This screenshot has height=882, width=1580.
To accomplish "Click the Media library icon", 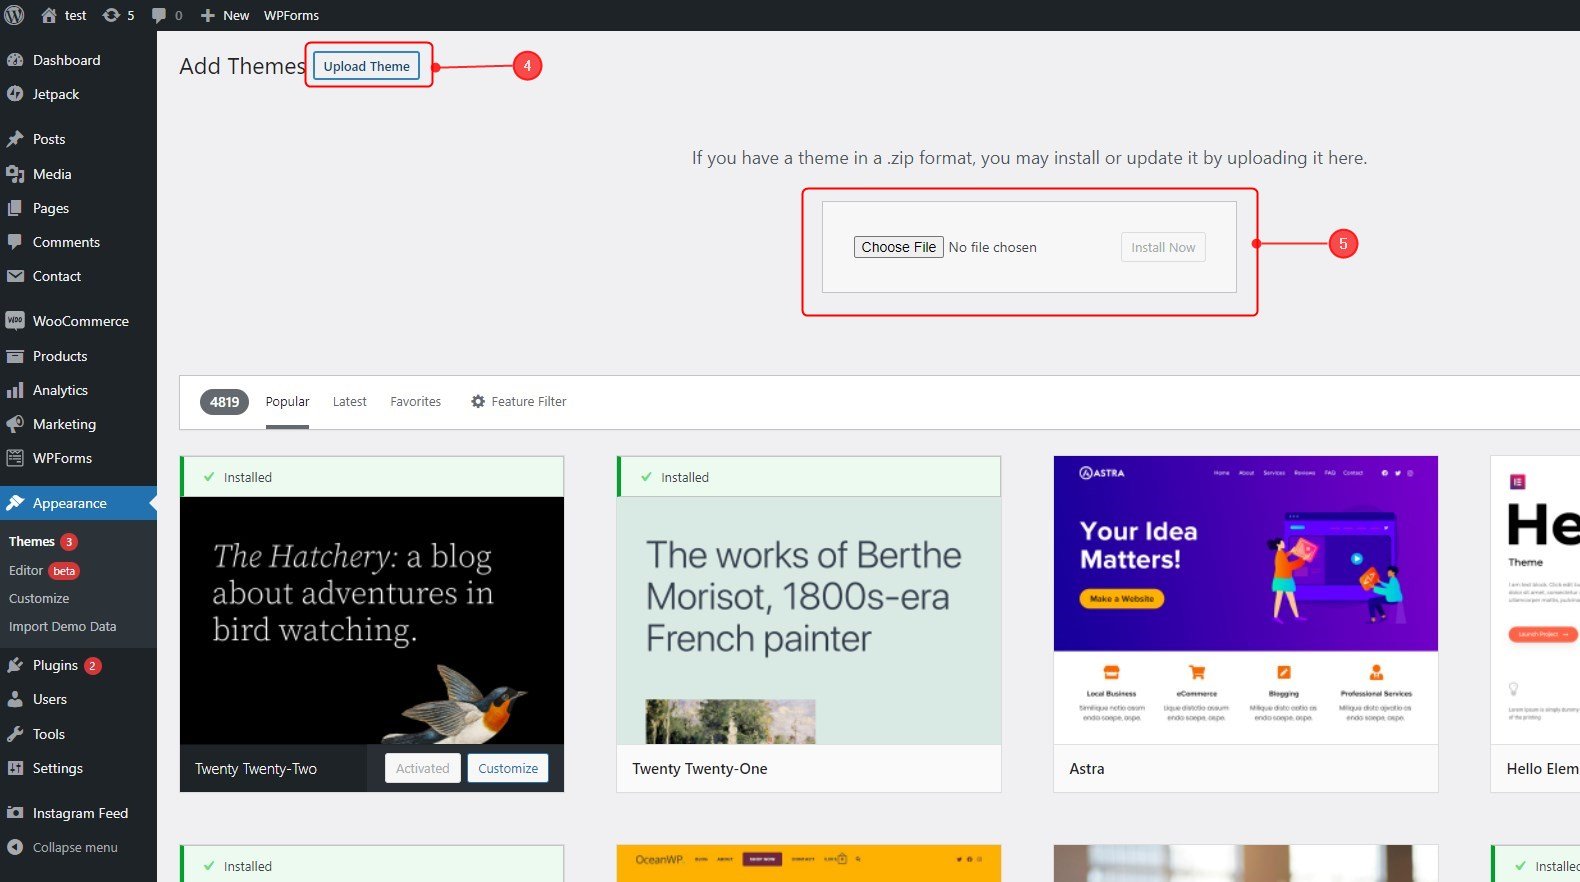I will pyautogui.click(x=15, y=174).
